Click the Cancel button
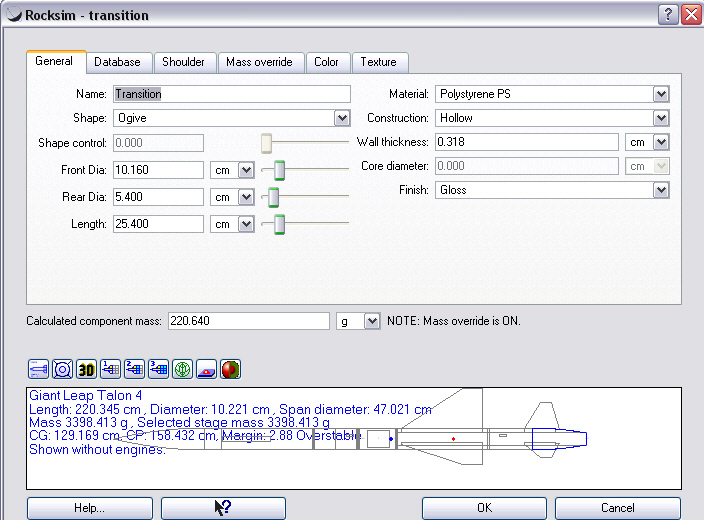Image resolution: width=704 pixels, height=520 pixels. [618, 508]
